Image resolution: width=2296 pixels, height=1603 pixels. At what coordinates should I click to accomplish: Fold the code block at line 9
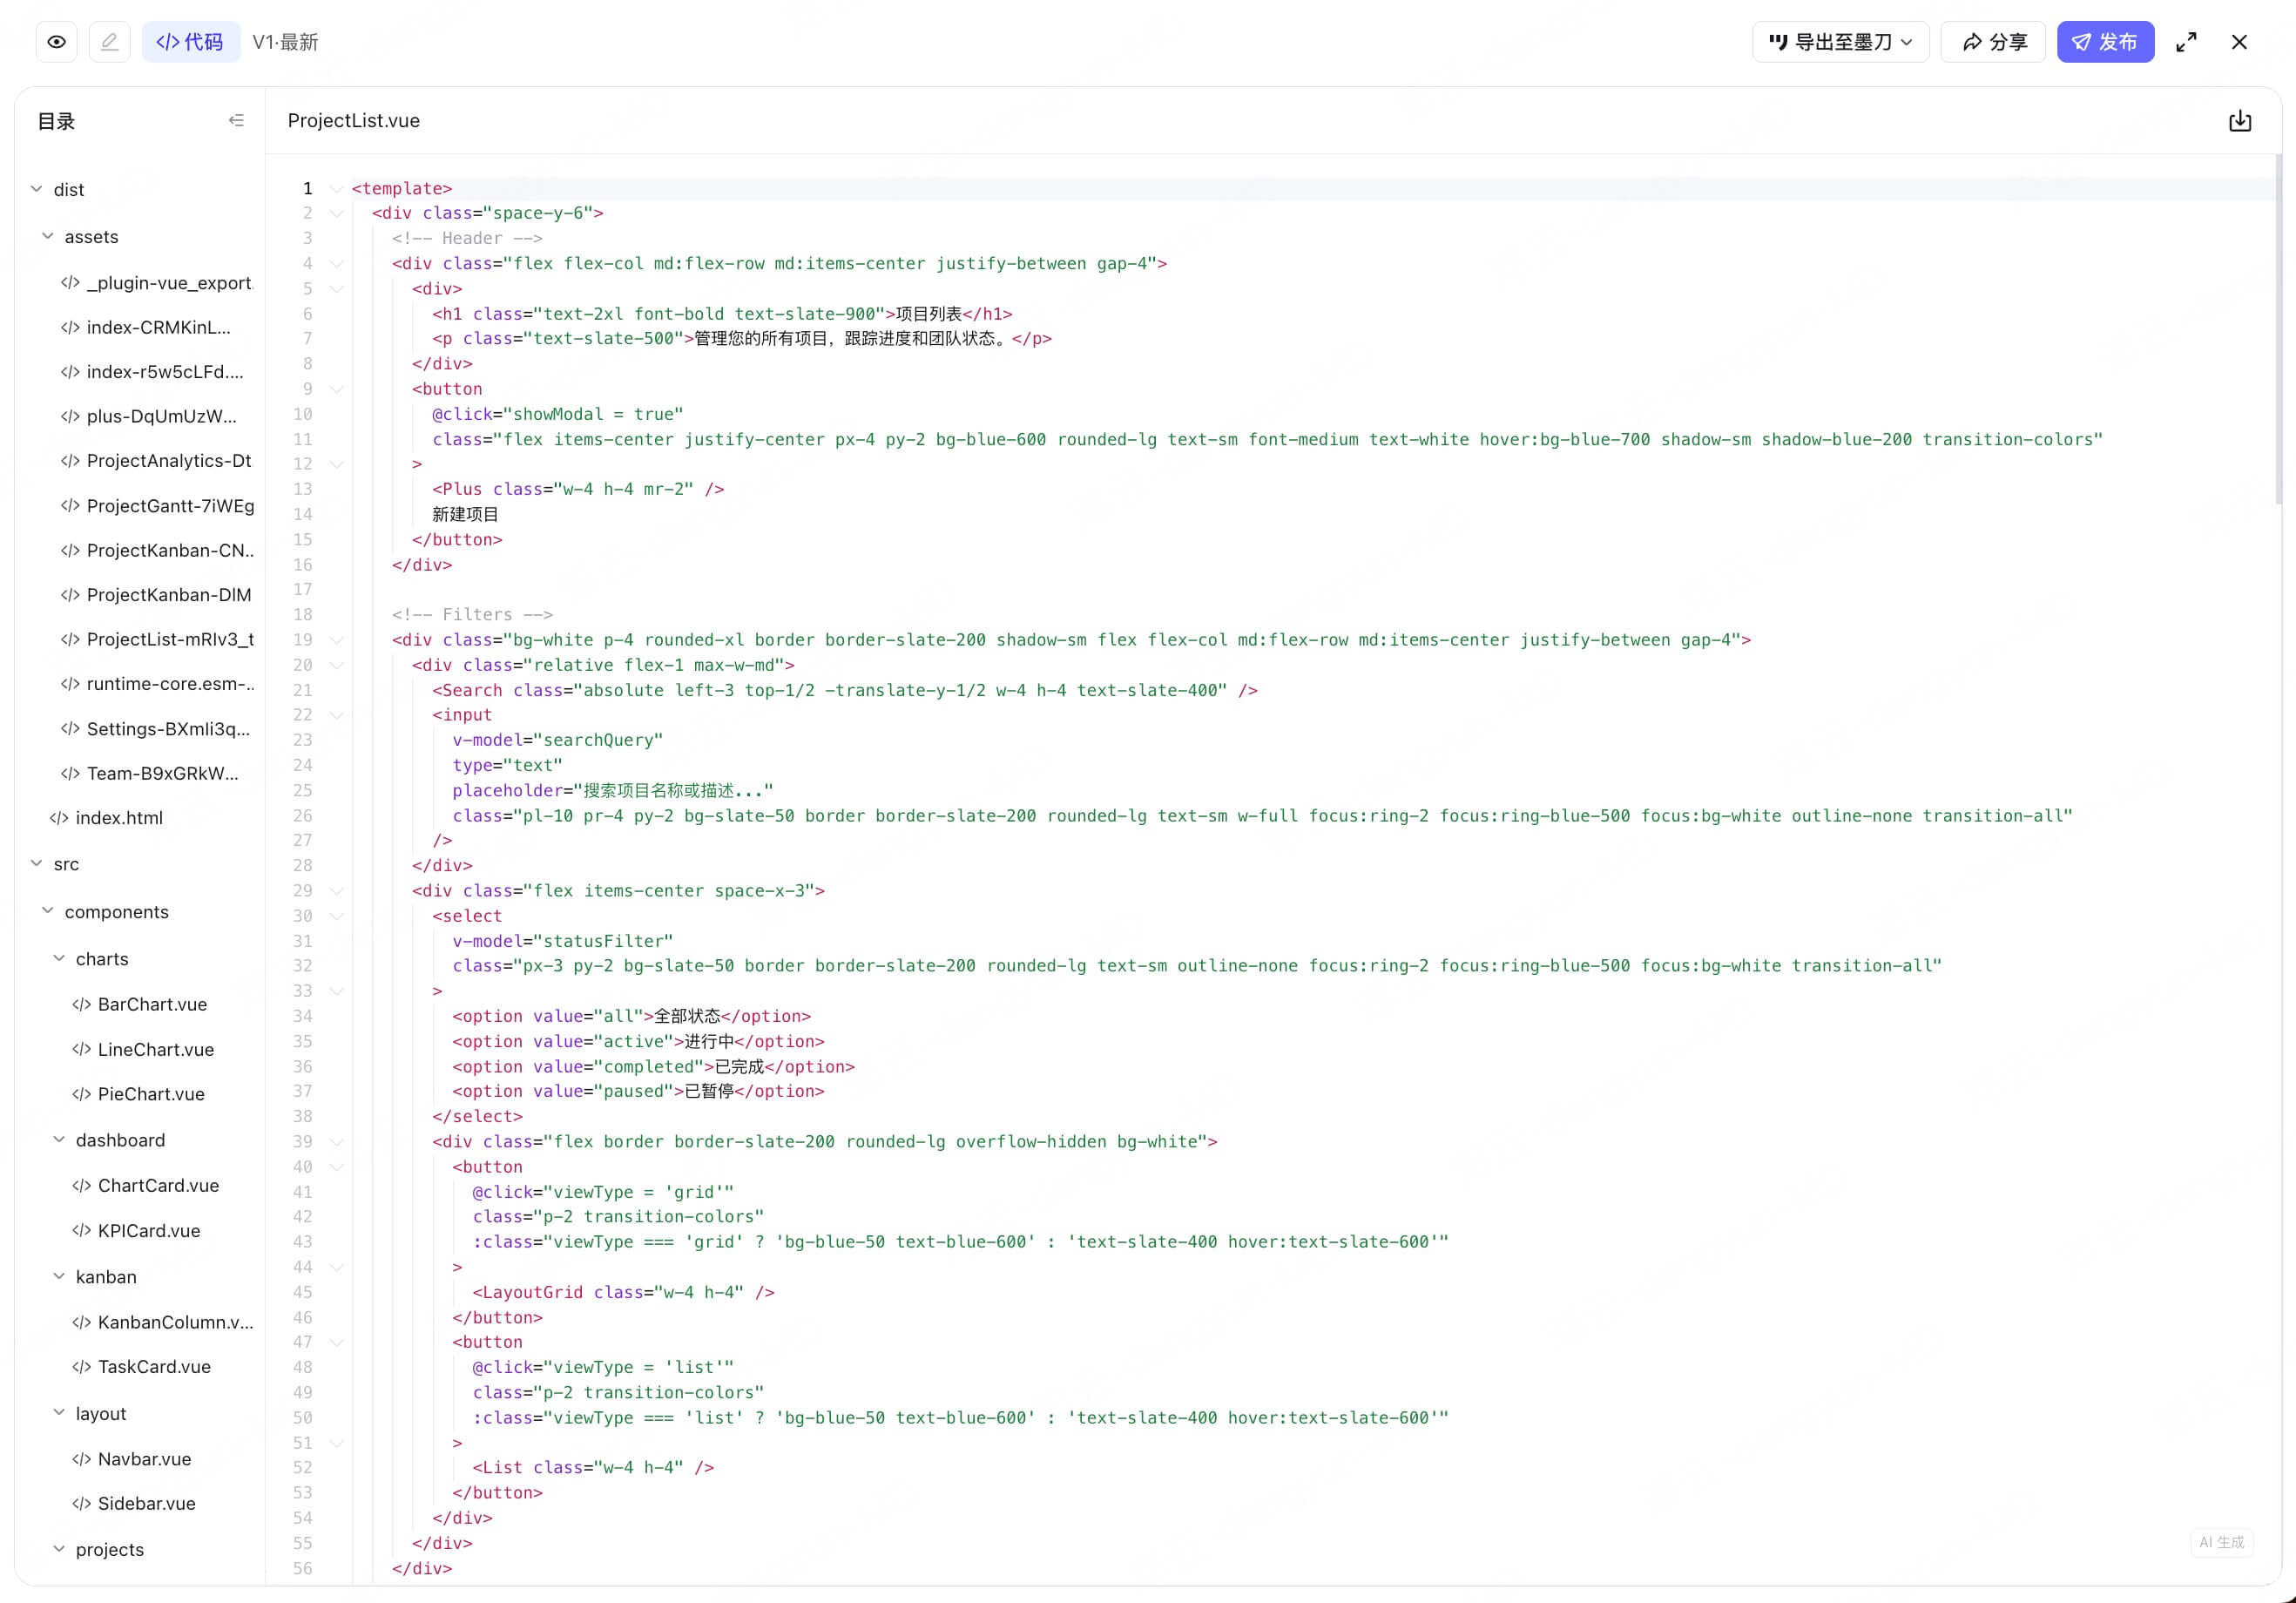[337, 389]
